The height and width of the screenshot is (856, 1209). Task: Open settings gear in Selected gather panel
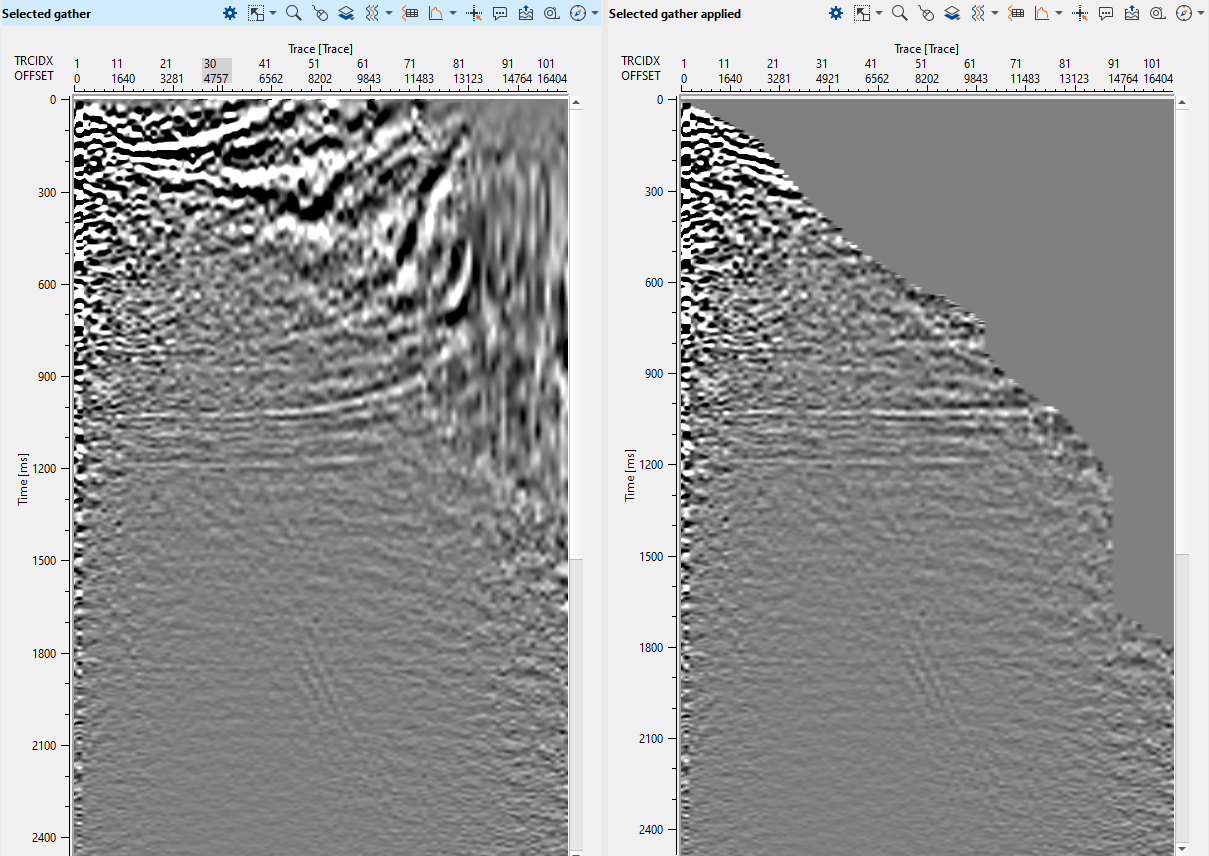pos(230,13)
